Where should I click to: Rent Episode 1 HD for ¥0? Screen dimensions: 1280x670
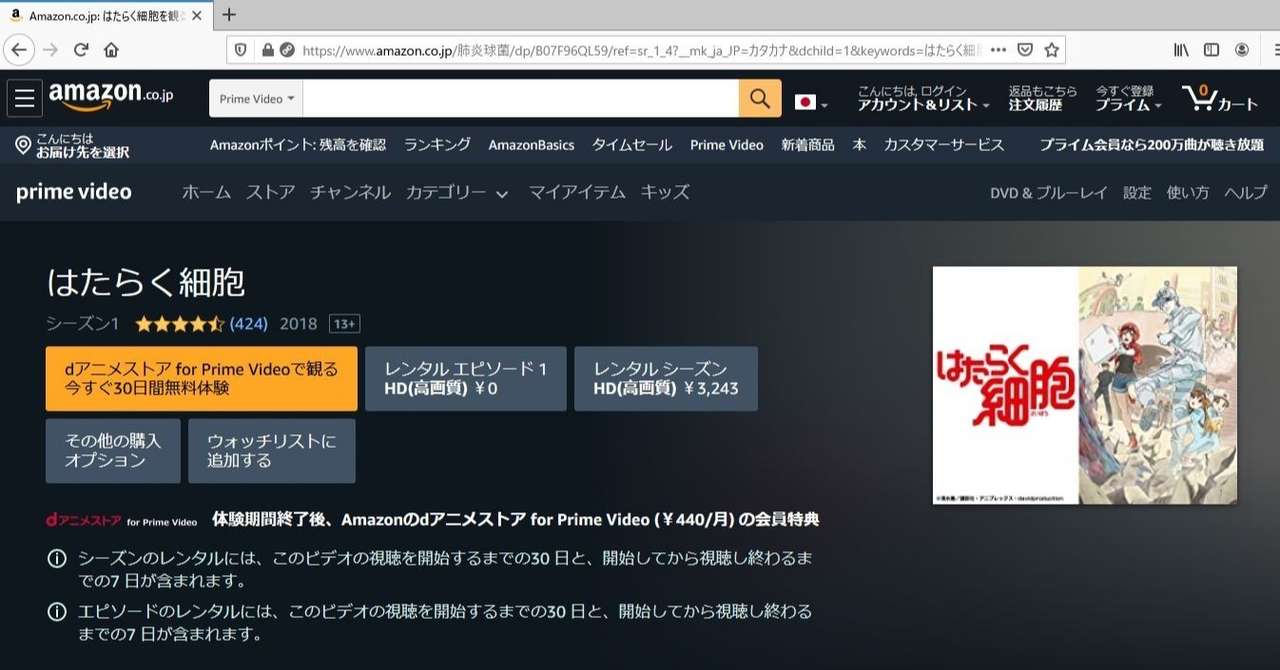click(466, 378)
